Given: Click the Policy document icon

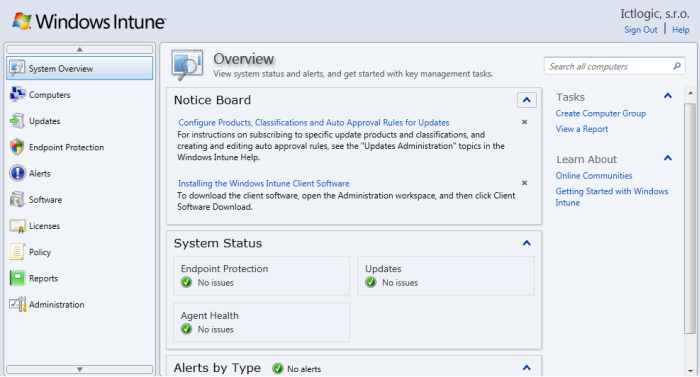Looking at the screenshot, I should [17, 252].
